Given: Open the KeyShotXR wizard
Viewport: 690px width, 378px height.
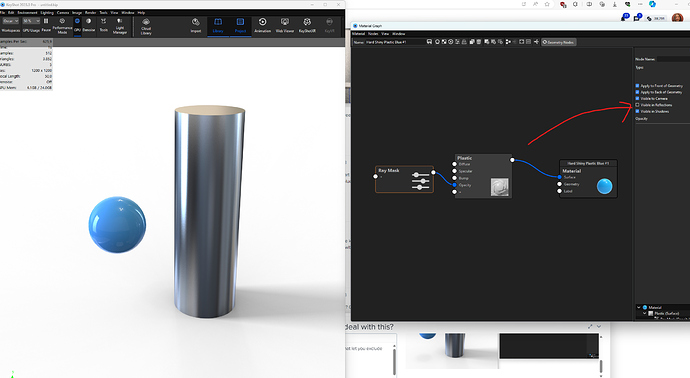Looking at the screenshot, I should click(x=307, y=26).
